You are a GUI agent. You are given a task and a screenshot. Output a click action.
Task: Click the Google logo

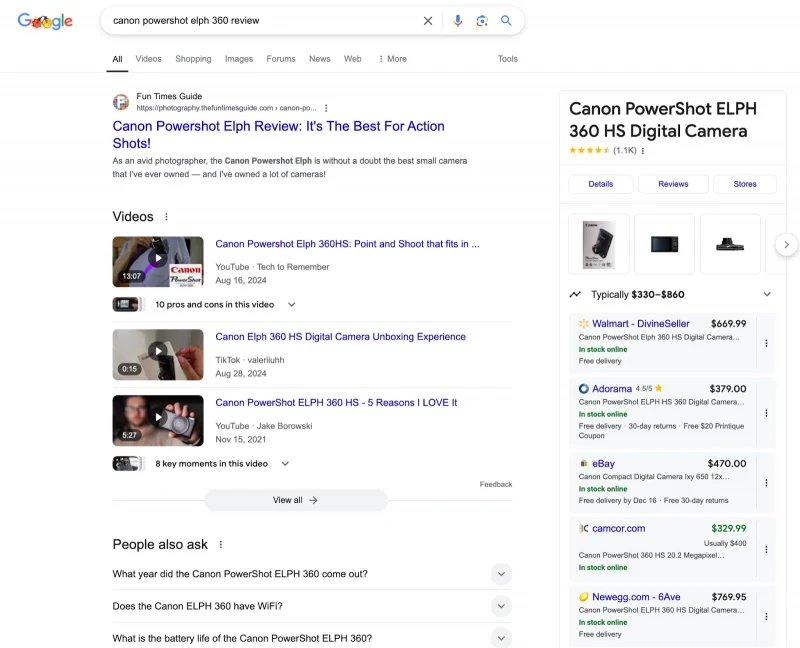(45, 21)
